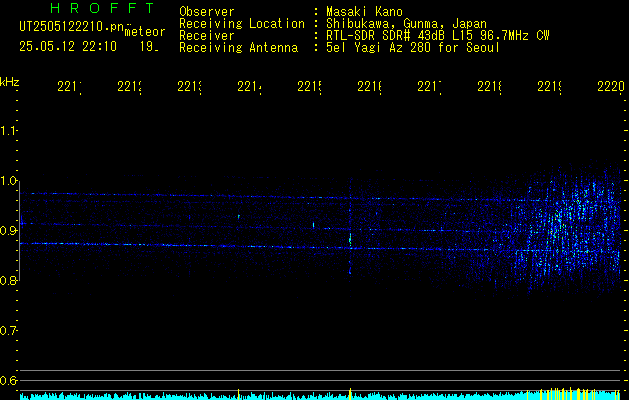Image resolution: width=629 pixels, height=400 pixels.
Task: Click the 0.7 frequency axis label
Action: click(x=7, y=330)
